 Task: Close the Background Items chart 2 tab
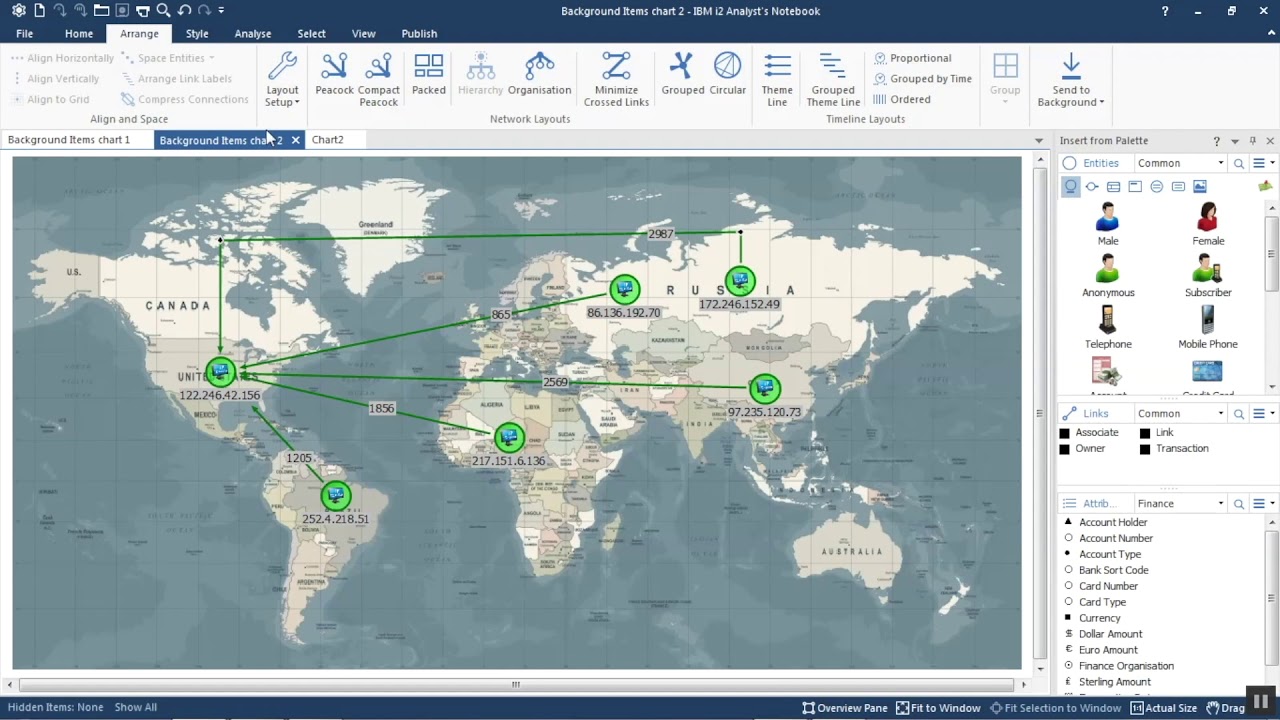295,140
